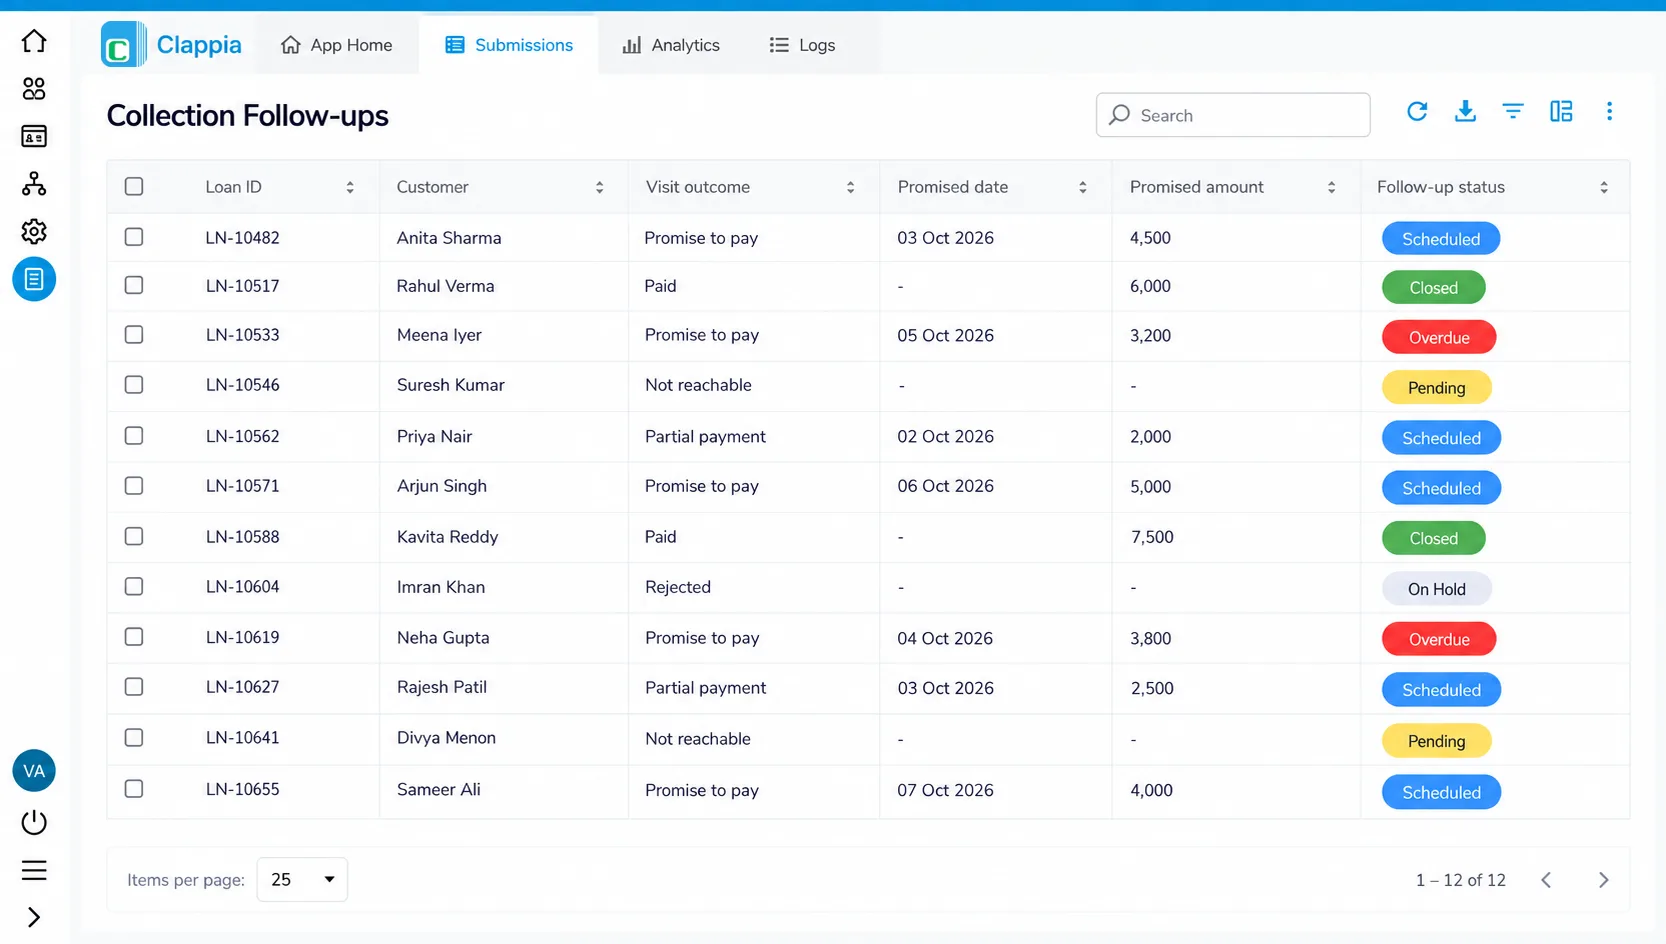Click the ID card icon in the sidebar

pos(34,136)
